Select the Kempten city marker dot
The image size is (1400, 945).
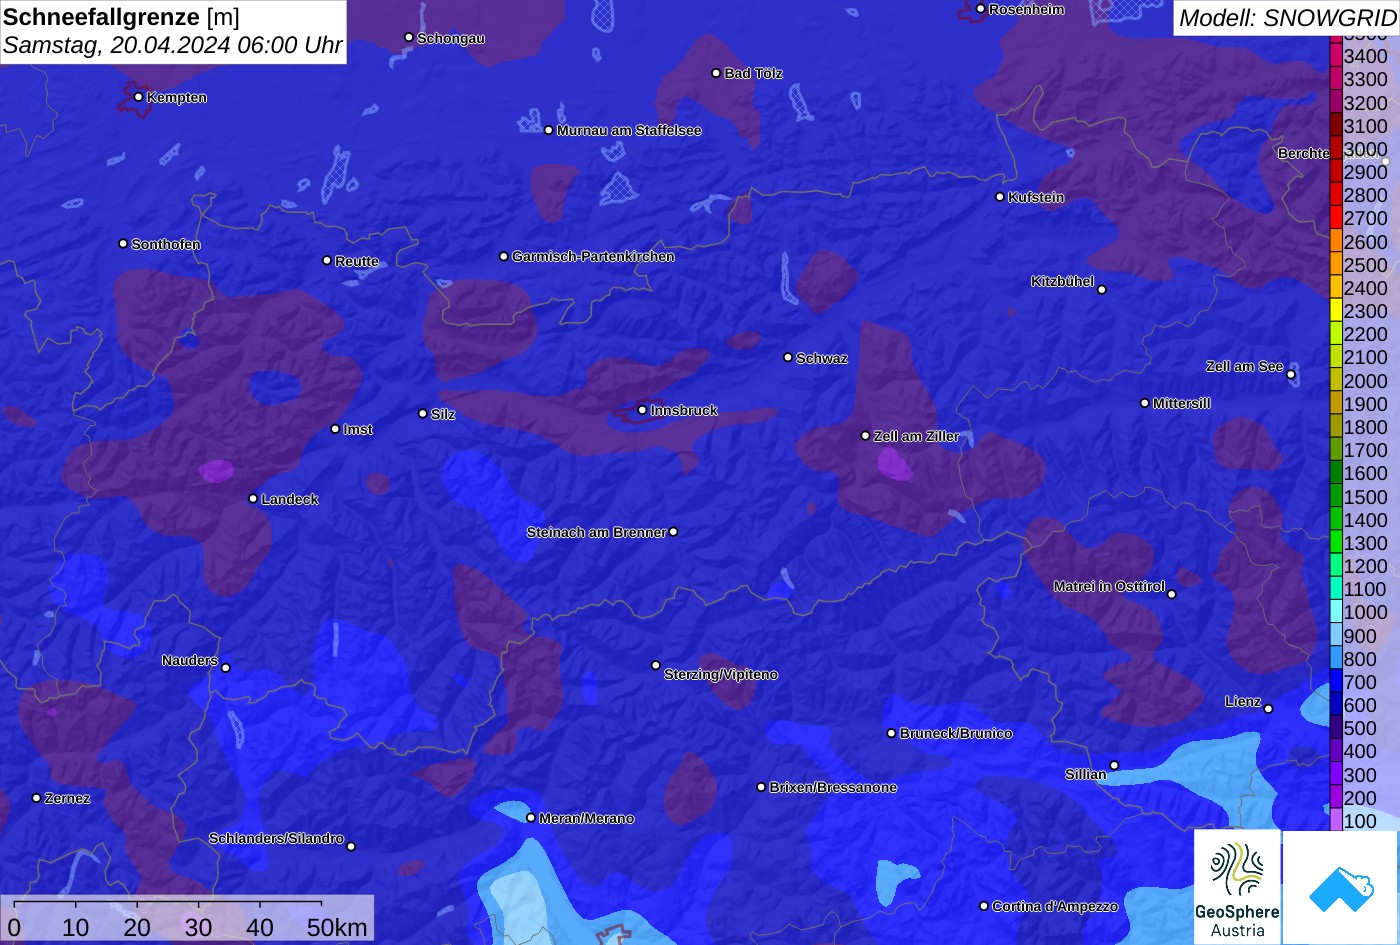(x=138, y=97)
